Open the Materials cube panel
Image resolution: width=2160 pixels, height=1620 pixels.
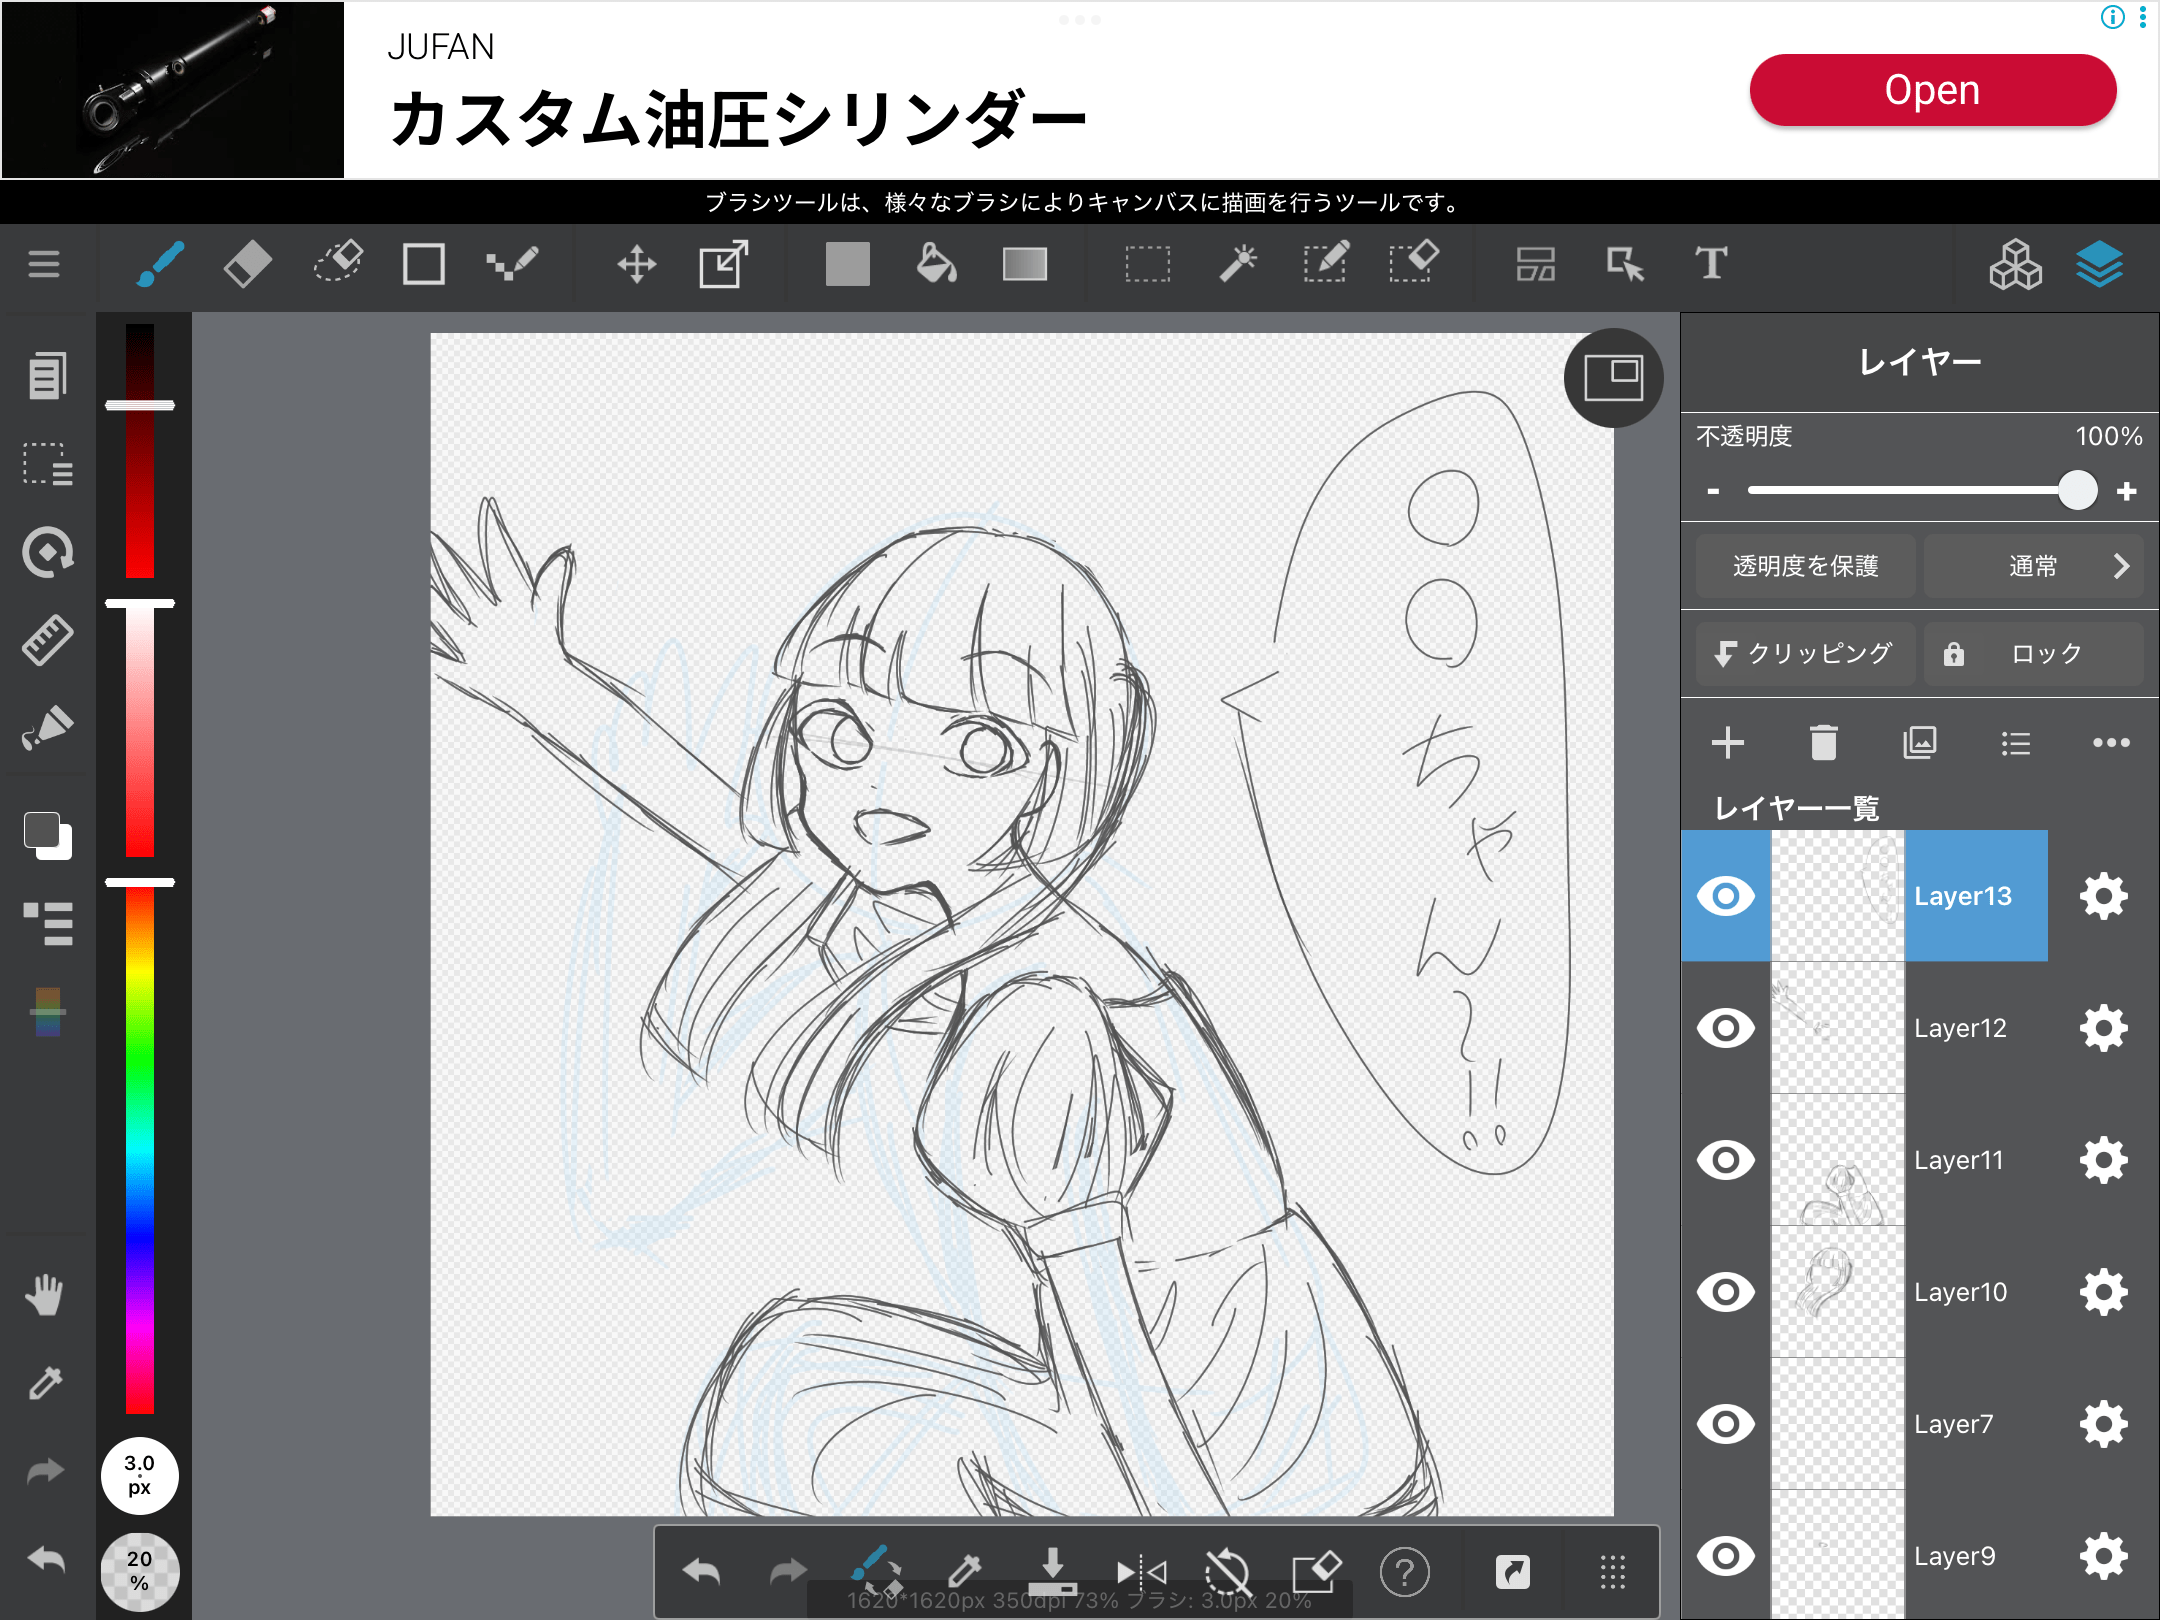pyautogui.click(x=2014, y=265)
